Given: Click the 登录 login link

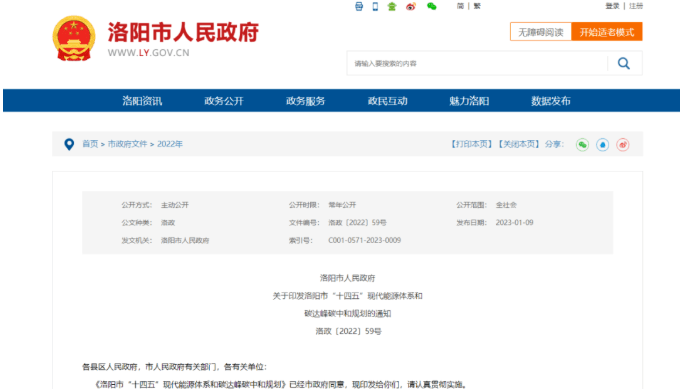Looking at the screenshot, I should pos(612,6).
